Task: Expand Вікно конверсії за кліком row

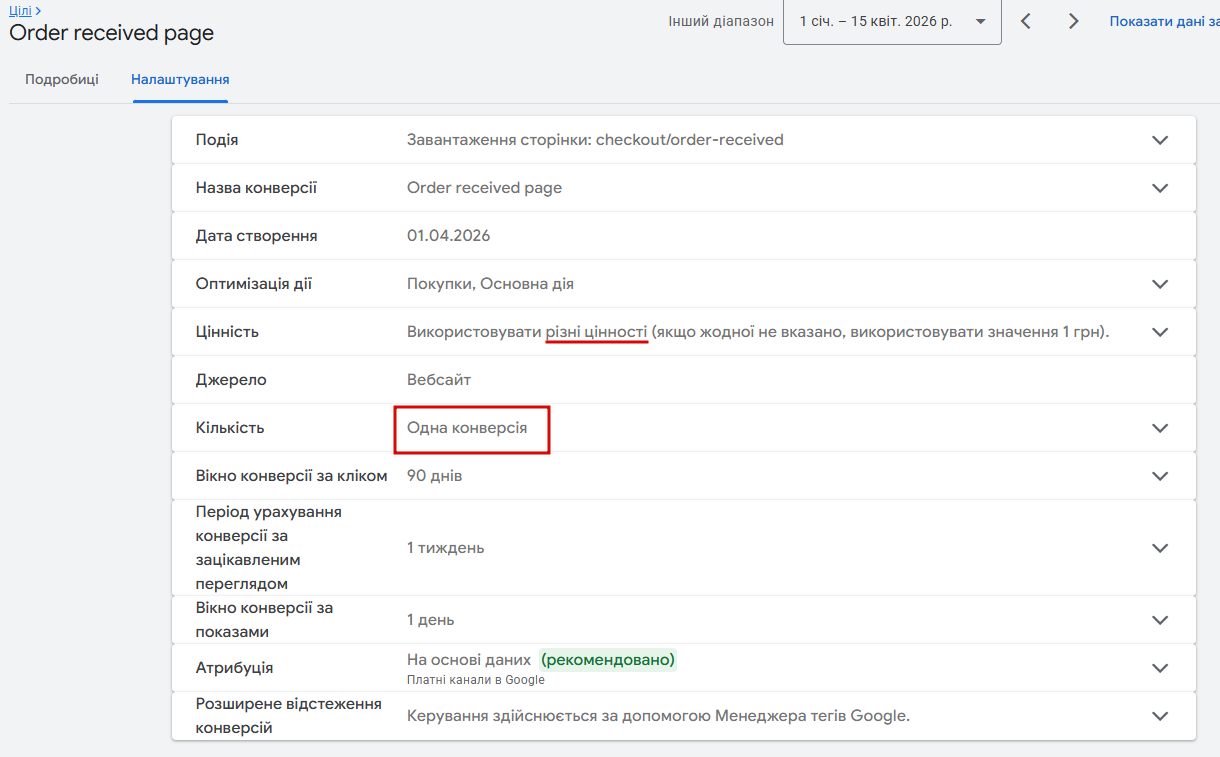Action: pos(1160,476)
